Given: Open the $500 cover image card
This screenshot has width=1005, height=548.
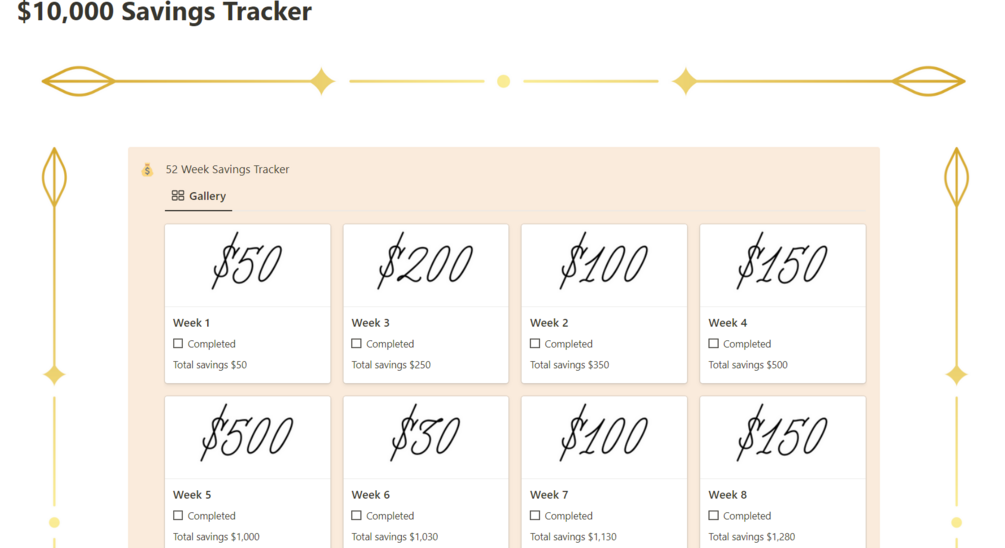Looking at the screenshot, I should tap(247, 437).
